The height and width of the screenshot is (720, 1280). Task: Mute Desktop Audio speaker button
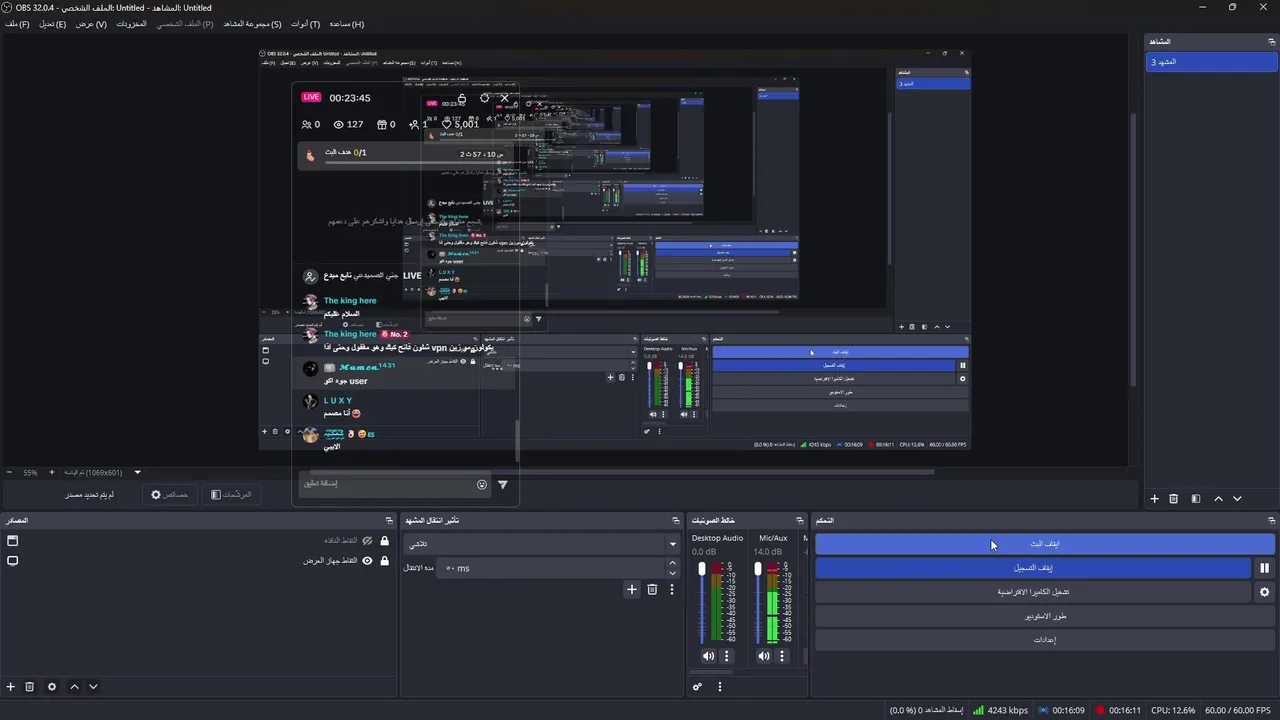pyautogui.click(x=708, y=656)
